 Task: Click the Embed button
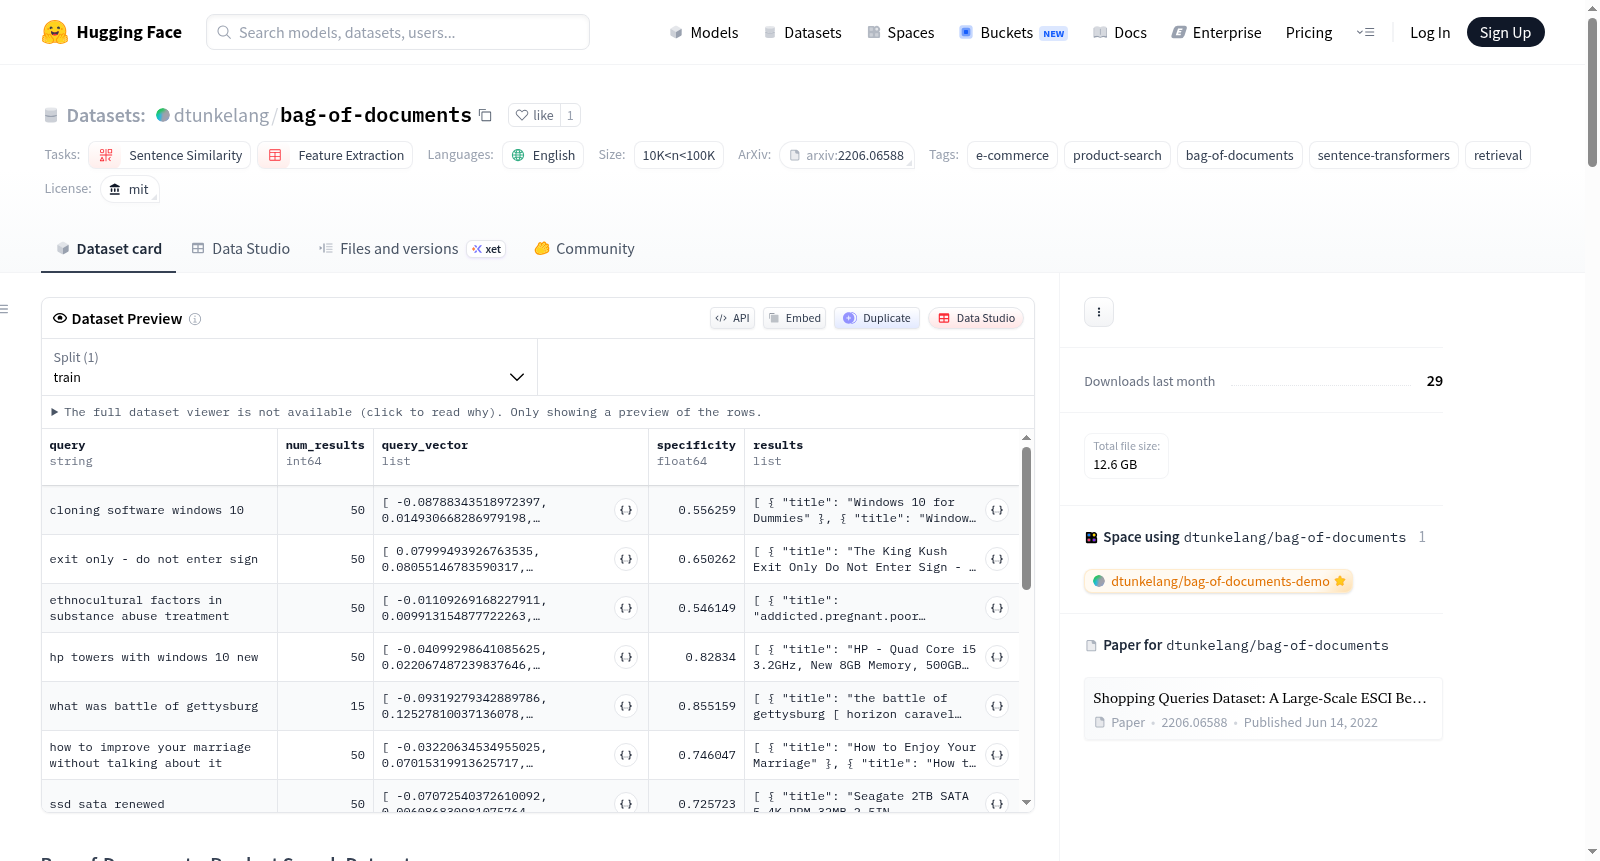794,318
